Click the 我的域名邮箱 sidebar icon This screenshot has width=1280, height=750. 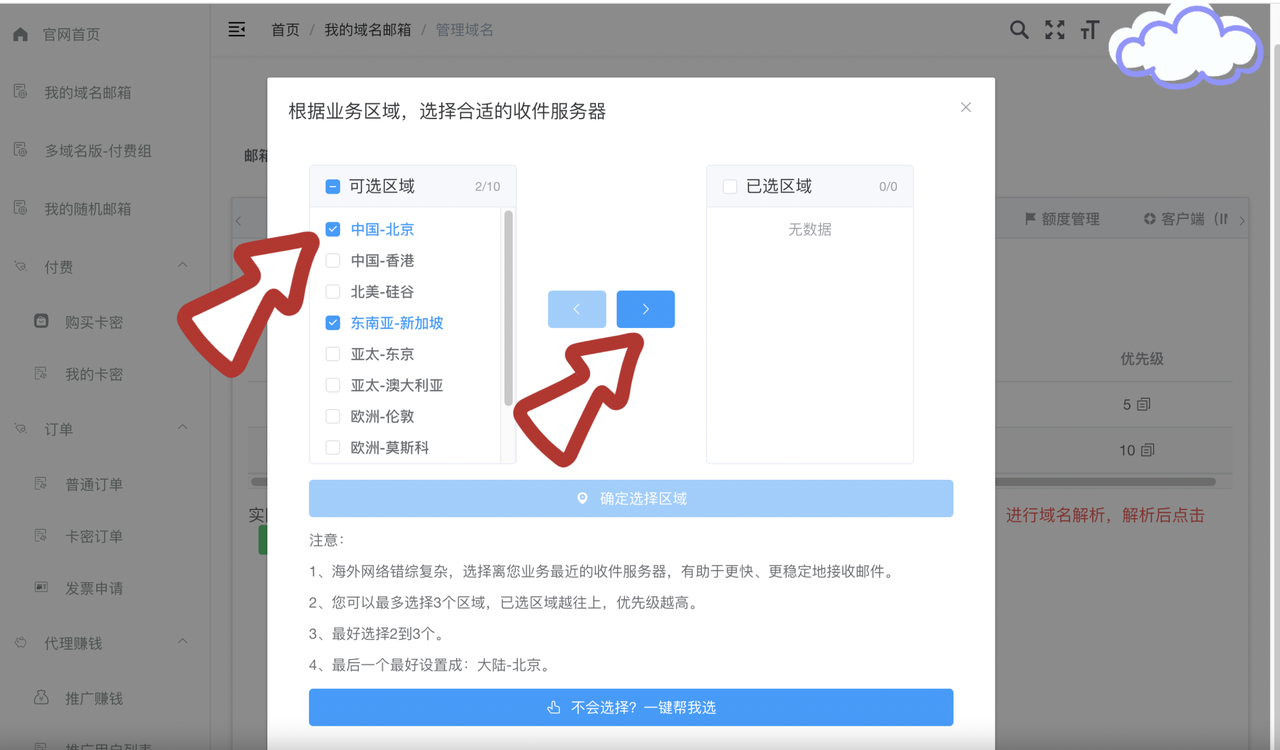(20, 92)
